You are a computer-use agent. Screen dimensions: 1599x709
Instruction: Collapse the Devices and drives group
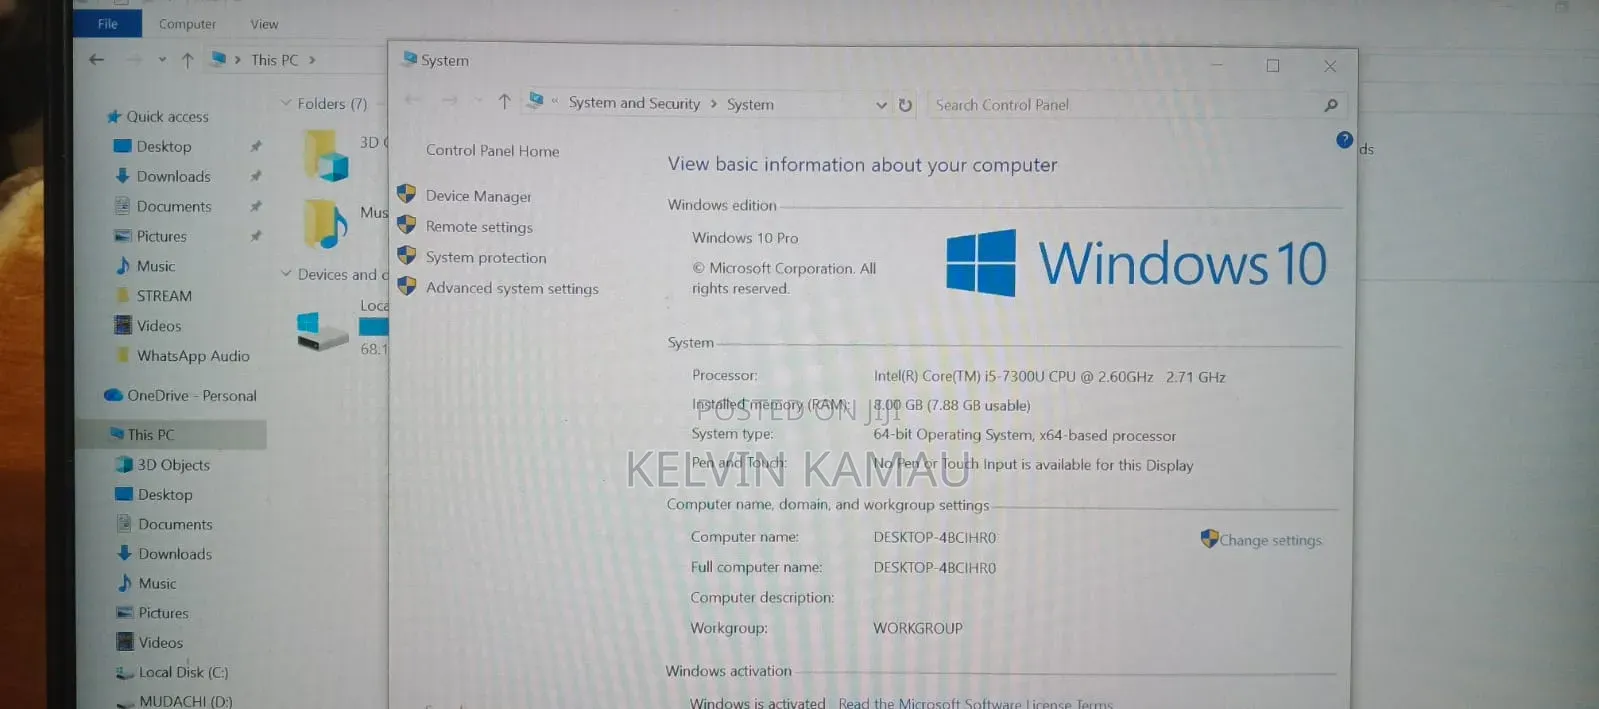click(x=287, y=273)
